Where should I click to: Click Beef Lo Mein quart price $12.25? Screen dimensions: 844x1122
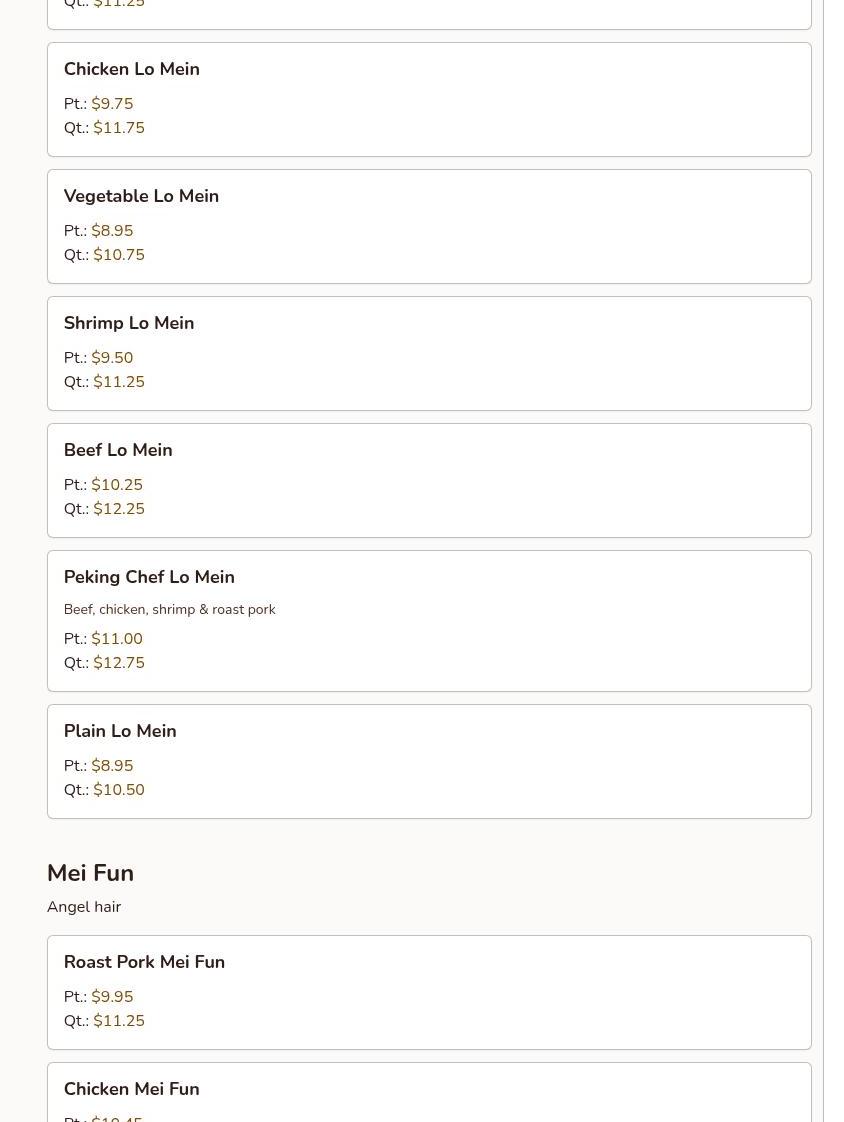point(119,509)
